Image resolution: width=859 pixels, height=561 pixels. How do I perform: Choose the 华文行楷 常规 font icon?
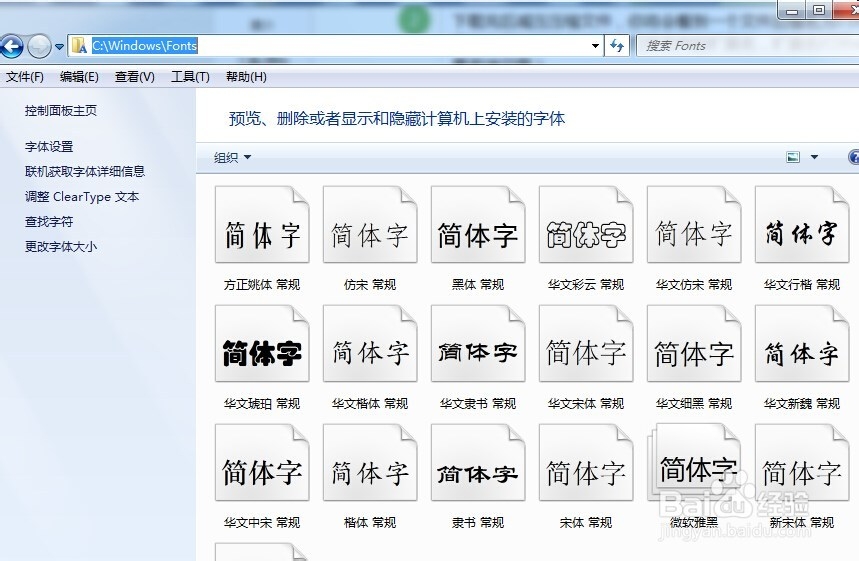pos(802,225)
